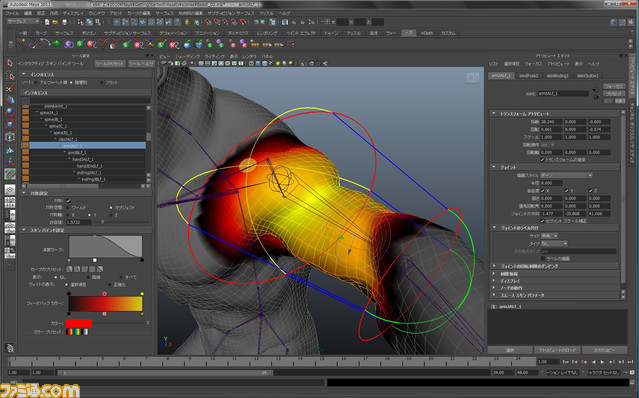
Task: Select the ワールド symmetry space radio
Action: (67, 208)
